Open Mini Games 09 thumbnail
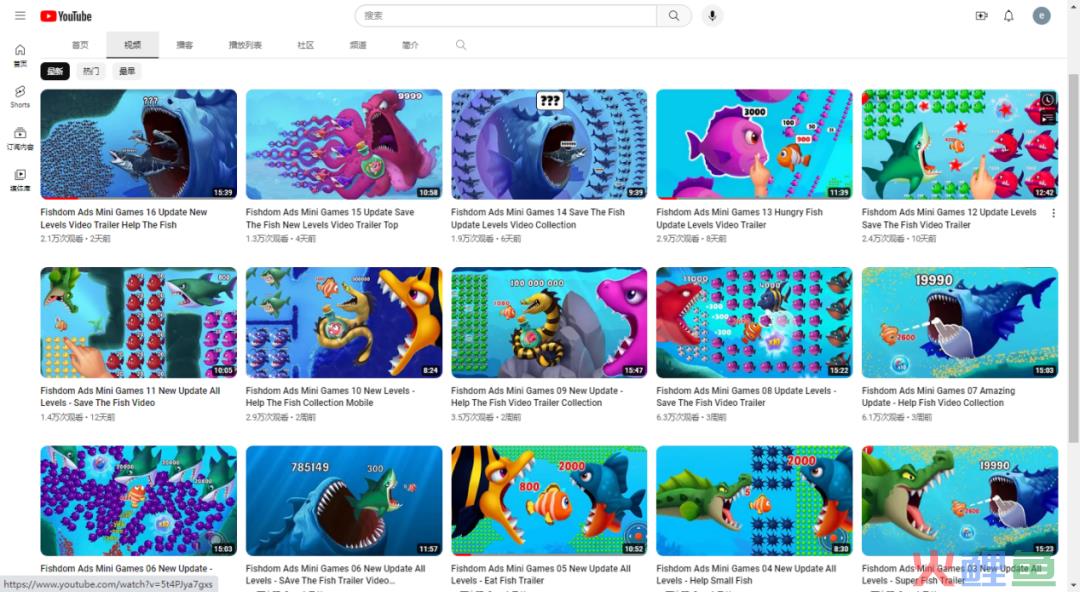This screenshot has width=1080, height=592. click(549, 323)
